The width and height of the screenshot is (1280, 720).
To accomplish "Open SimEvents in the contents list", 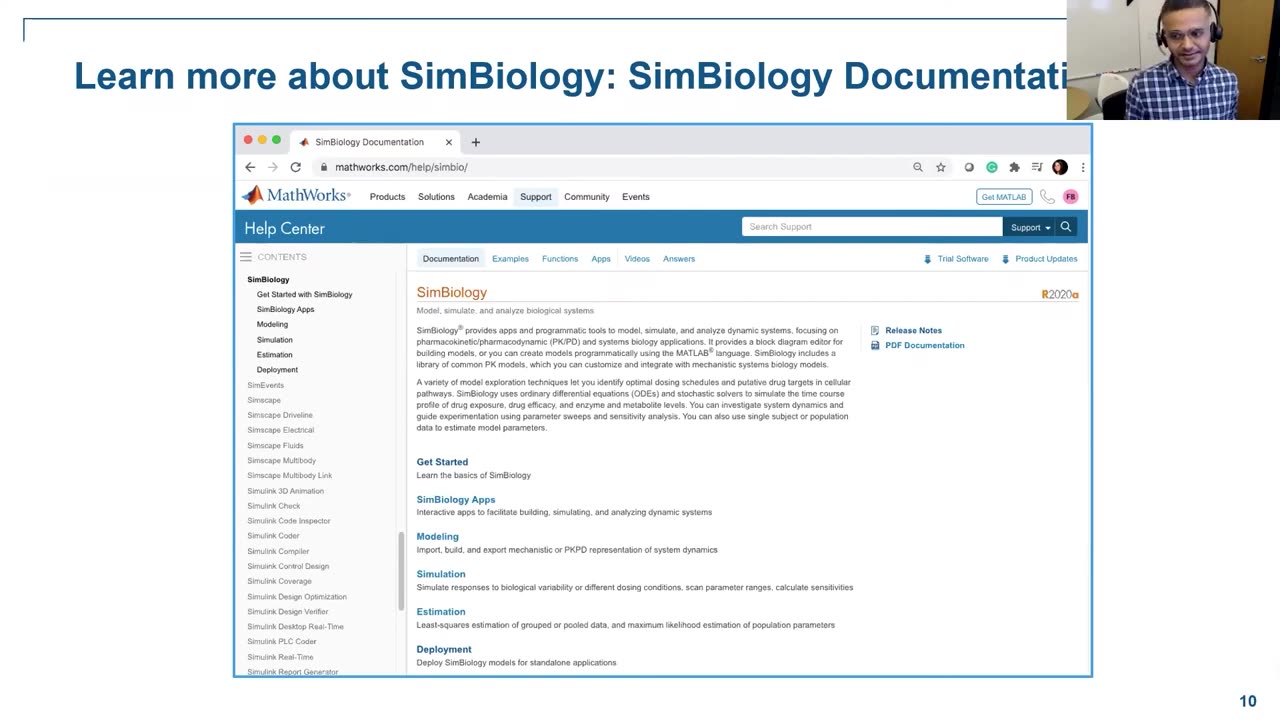I will [265, 385].
